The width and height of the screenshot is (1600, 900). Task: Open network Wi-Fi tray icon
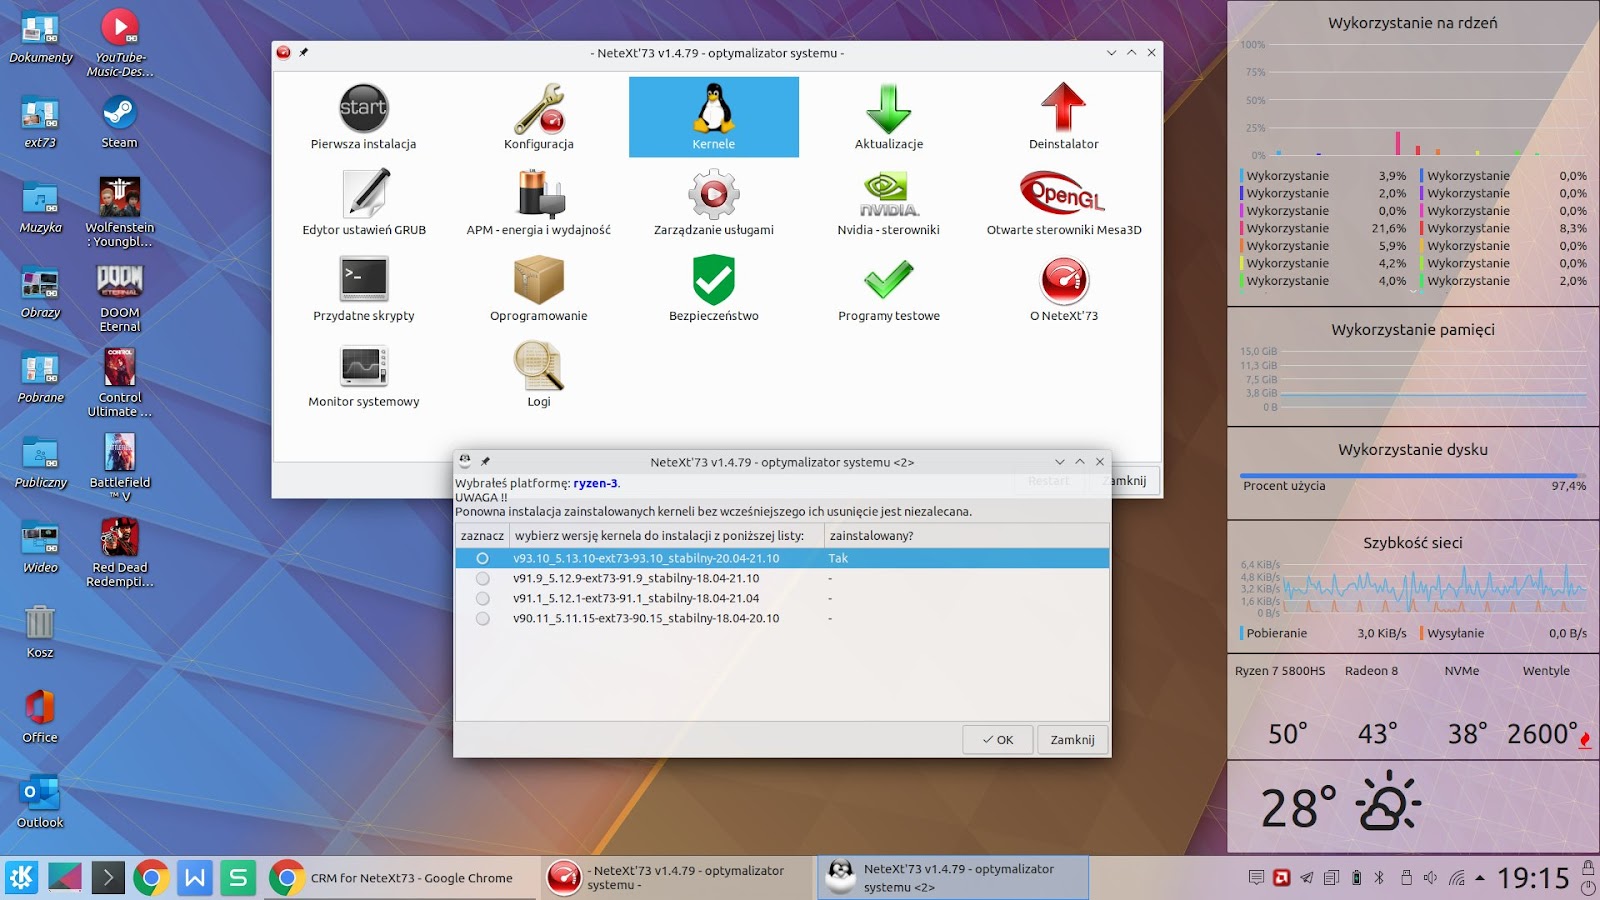pyautogui.click(x=1456, y=878)
